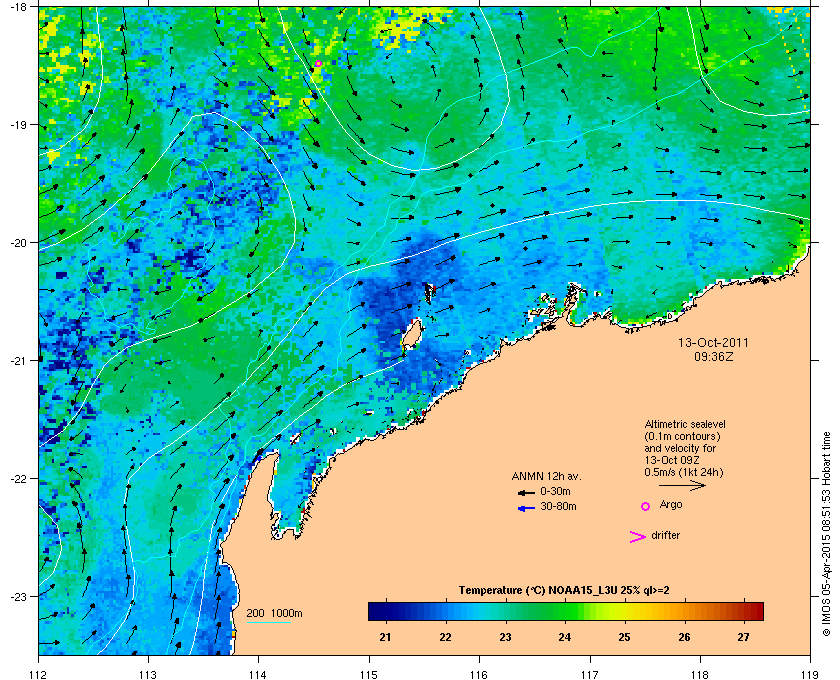The width and height of the screenshot is (840, 680).
Task: Click the cyan isobath line legend sample
Action: (x=269, y=622)
